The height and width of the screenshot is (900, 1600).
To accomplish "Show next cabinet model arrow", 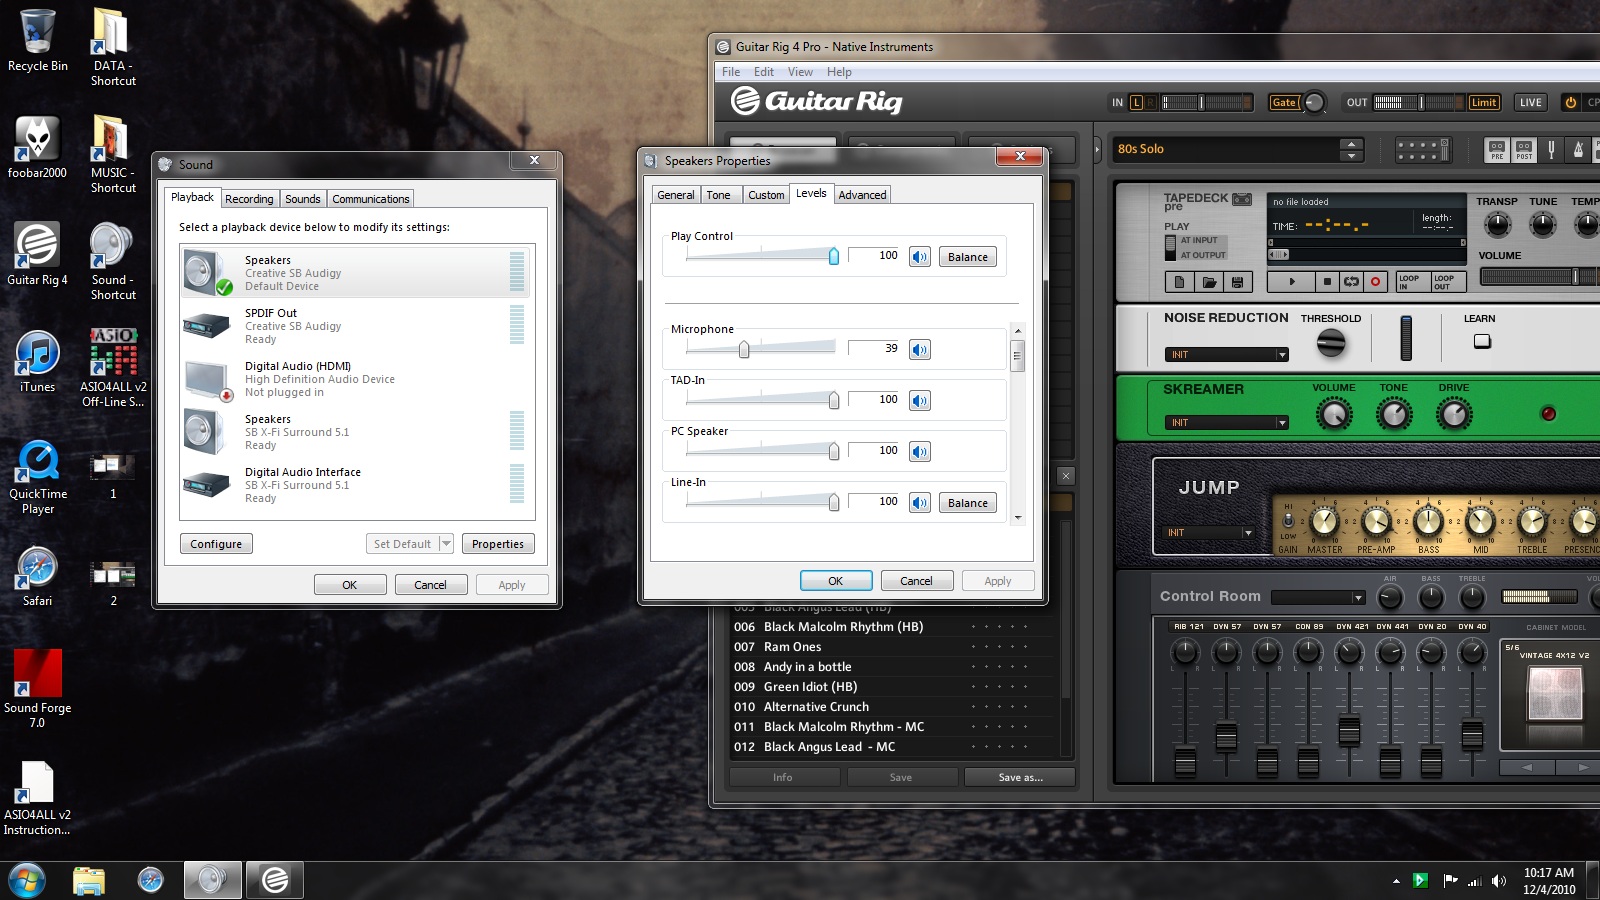I will click(x=1582, y=767).
